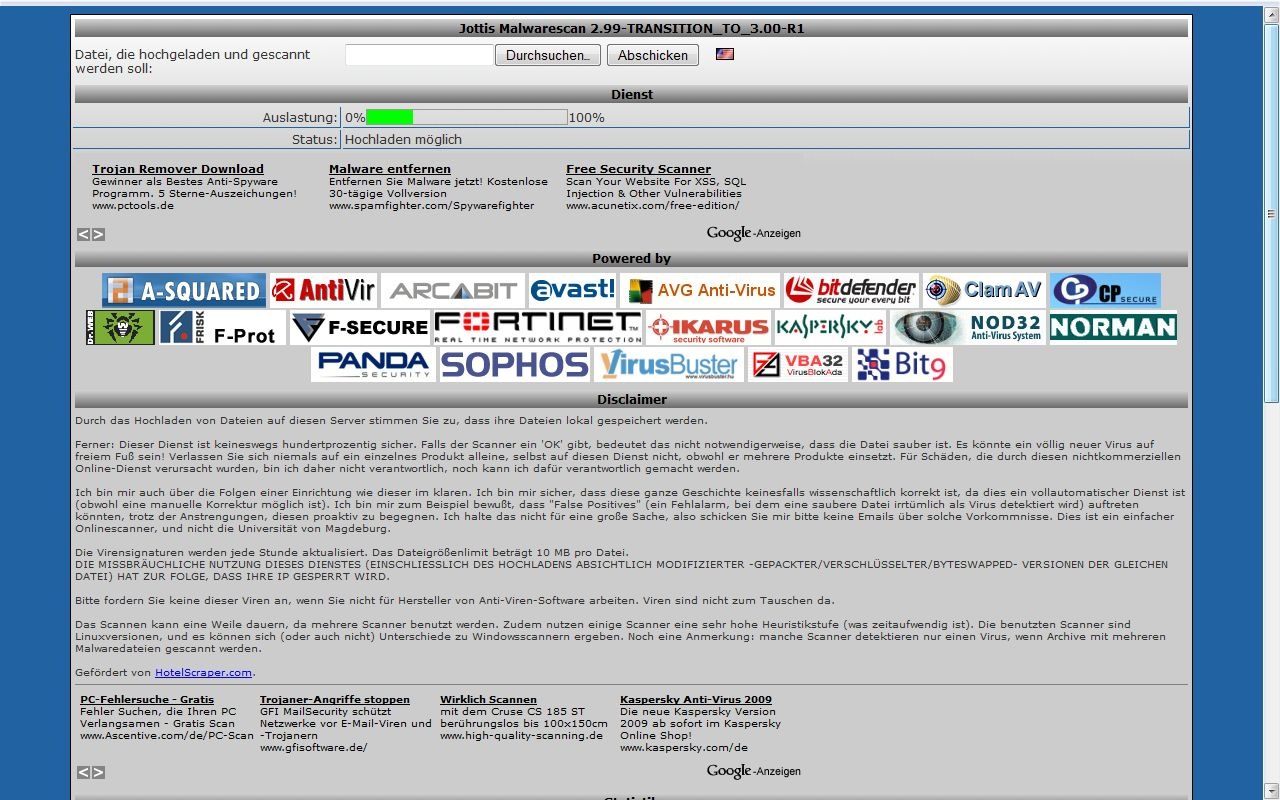This screenshot has width=1280, height=800.
Task: Open the Panda Security logo
Action: [x=373, y=364]
